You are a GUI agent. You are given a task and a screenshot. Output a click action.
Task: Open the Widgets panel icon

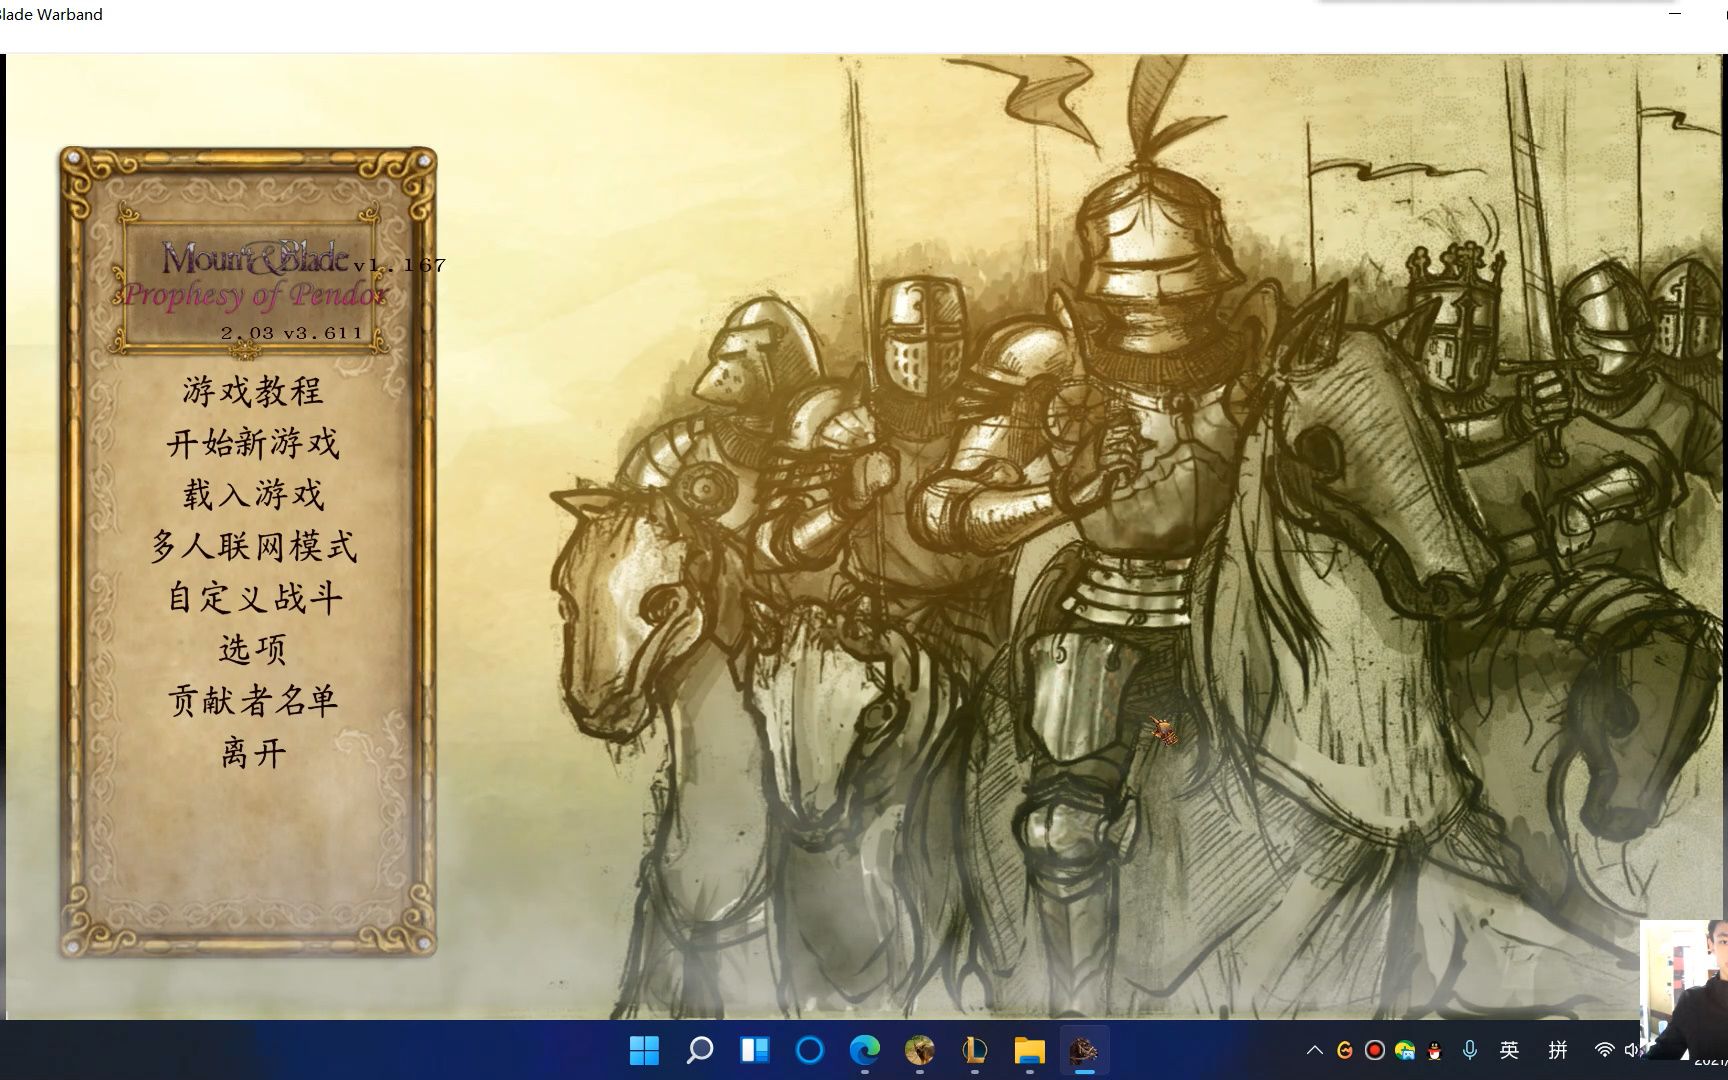coord(754,1050)
